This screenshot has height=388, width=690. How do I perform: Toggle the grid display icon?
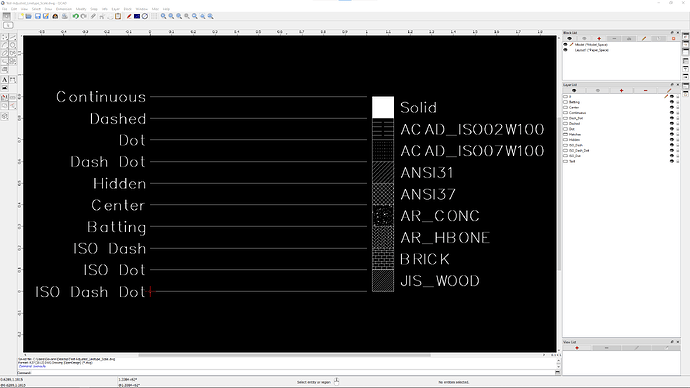[x=154, y=16]
